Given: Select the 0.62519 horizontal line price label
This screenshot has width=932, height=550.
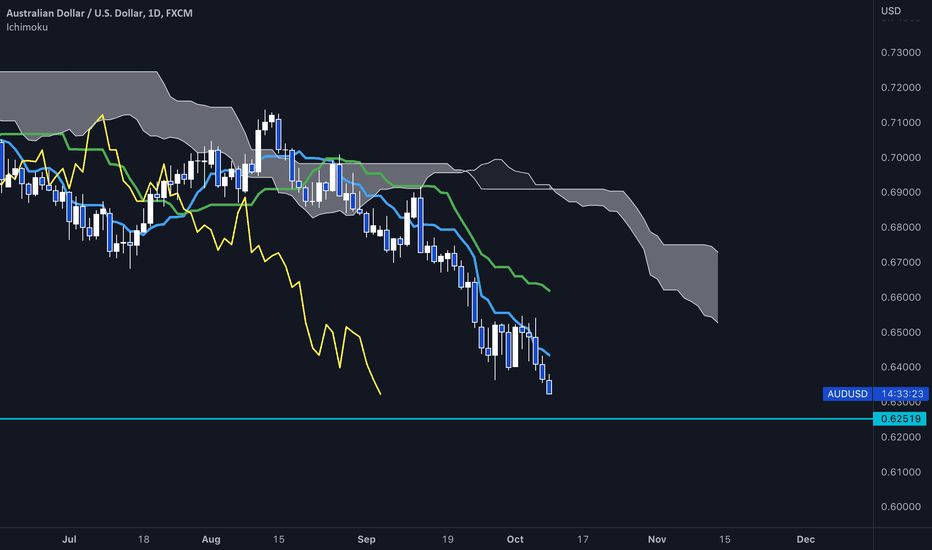Looking at the screenshot, I should [900, 419].
